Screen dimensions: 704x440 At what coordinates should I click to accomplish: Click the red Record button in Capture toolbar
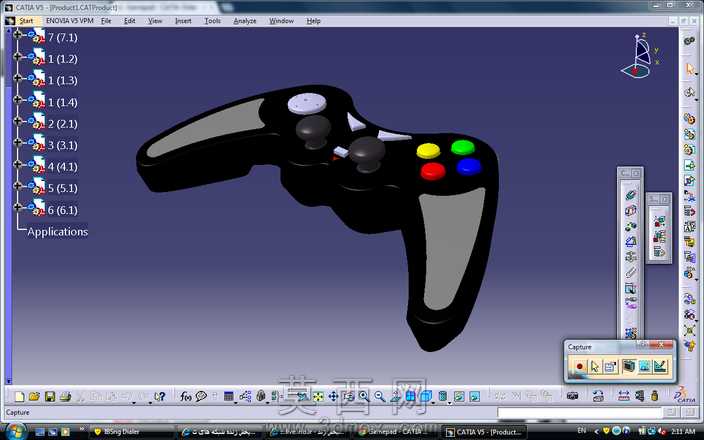click(579, 366)
